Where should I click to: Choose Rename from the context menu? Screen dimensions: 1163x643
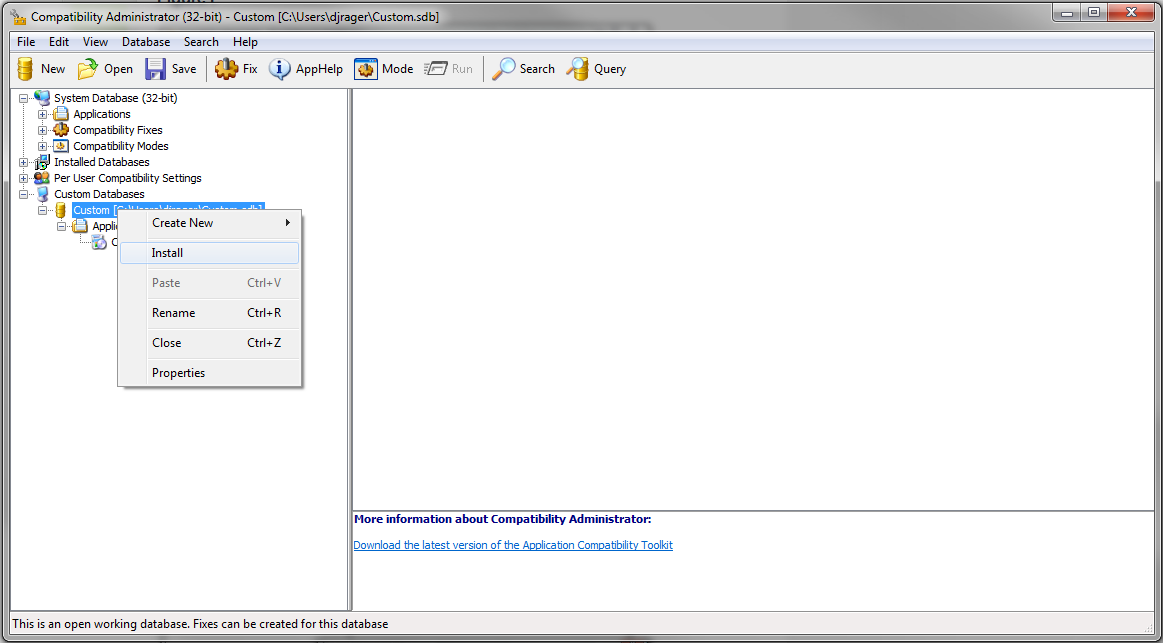209,313
